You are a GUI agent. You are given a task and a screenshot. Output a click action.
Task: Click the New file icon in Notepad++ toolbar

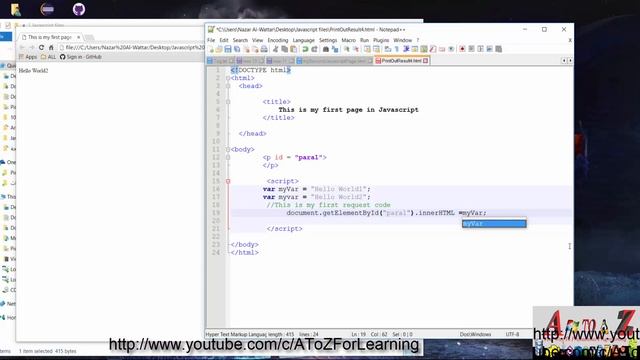[x=211, y=49]
